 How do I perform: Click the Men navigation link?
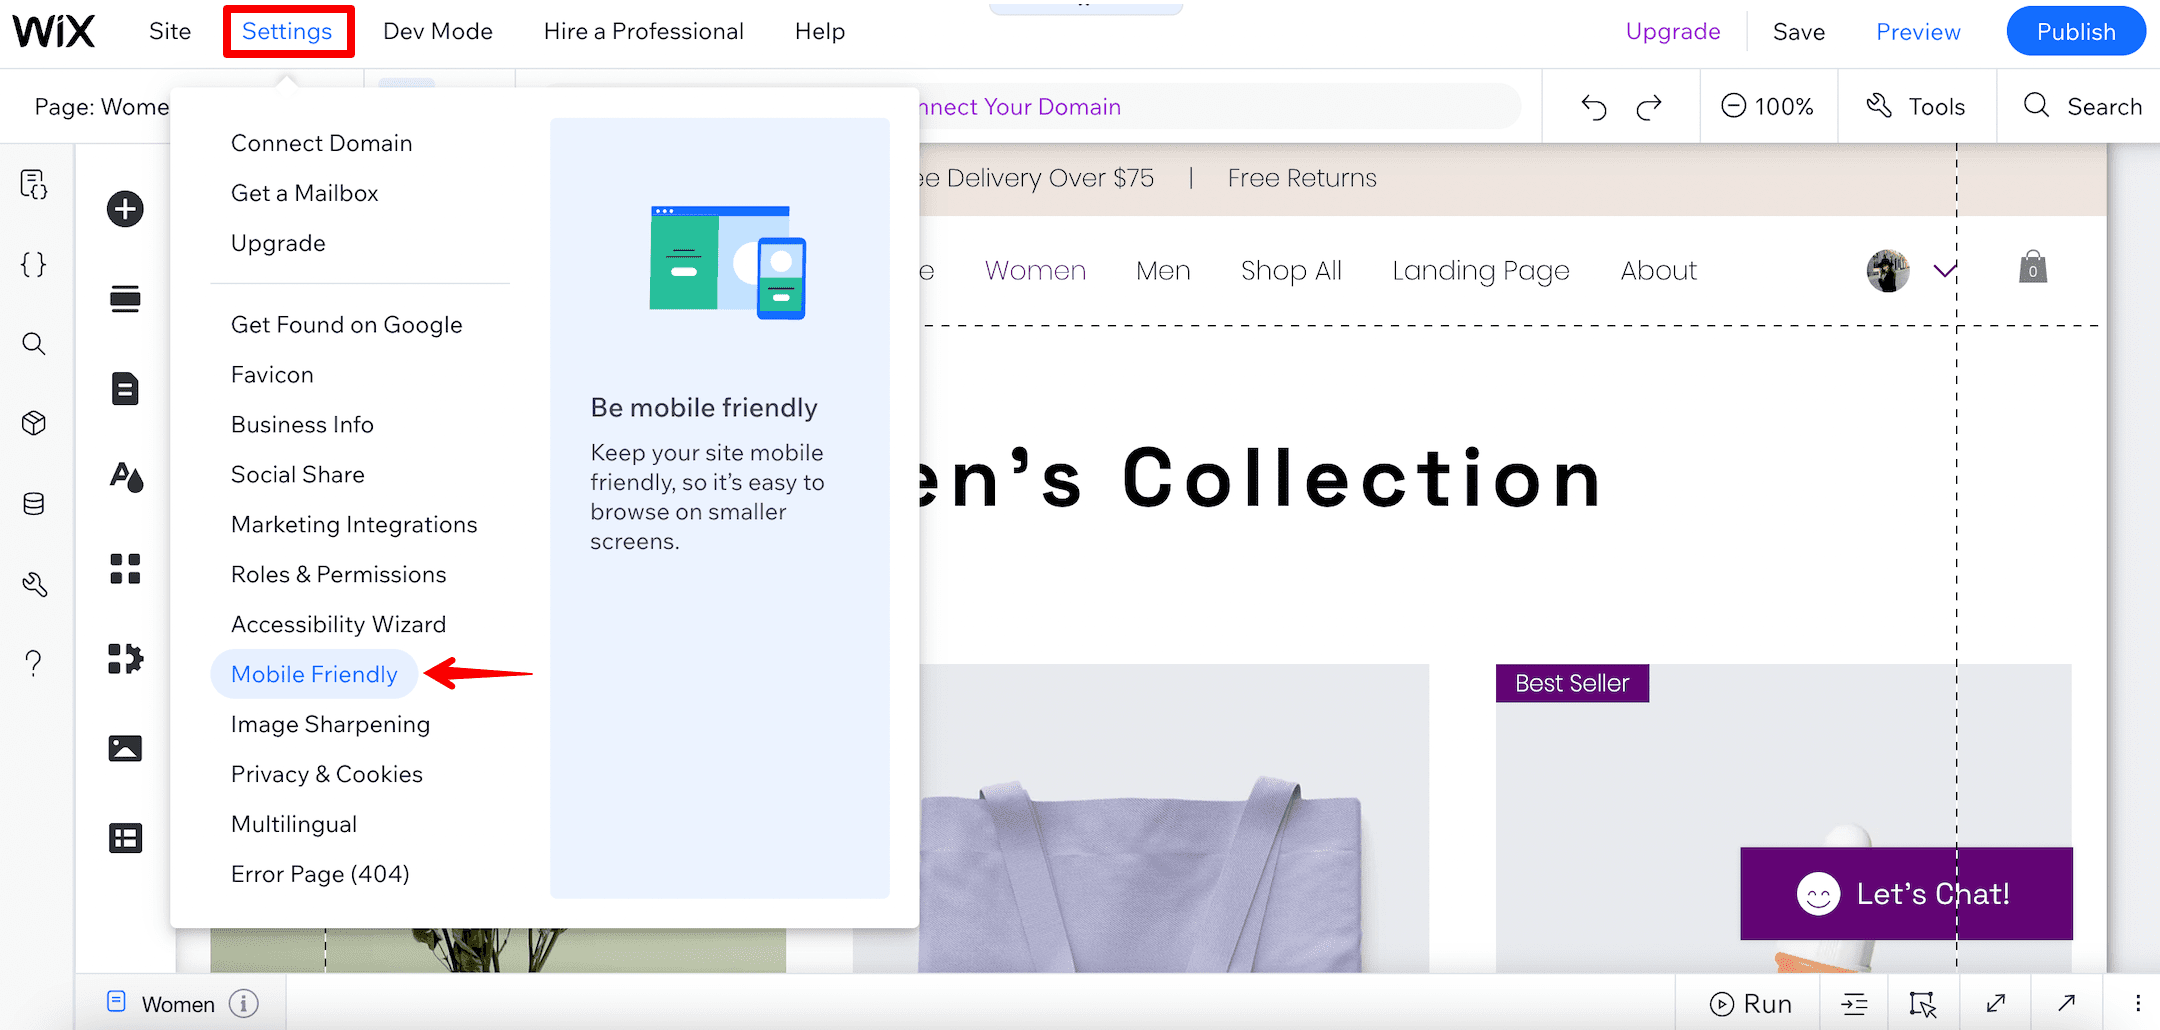coord(1163,271)
